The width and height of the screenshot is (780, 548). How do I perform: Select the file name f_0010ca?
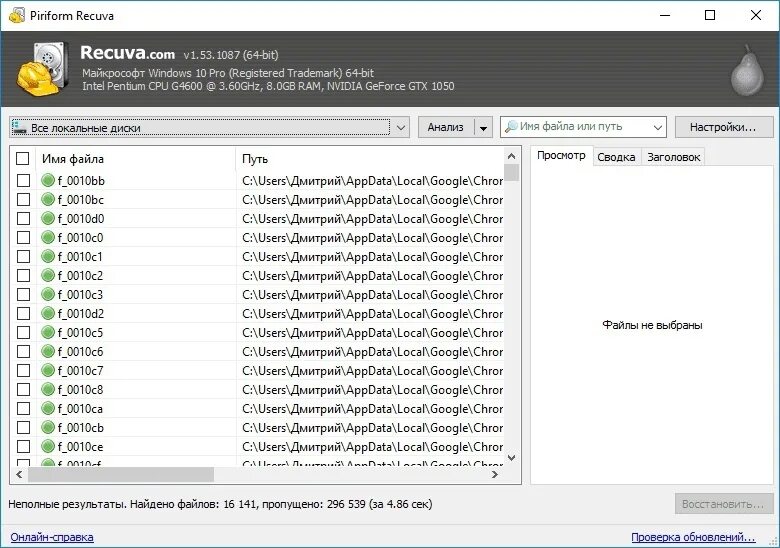pyautogui.click(x=80, y=409)
